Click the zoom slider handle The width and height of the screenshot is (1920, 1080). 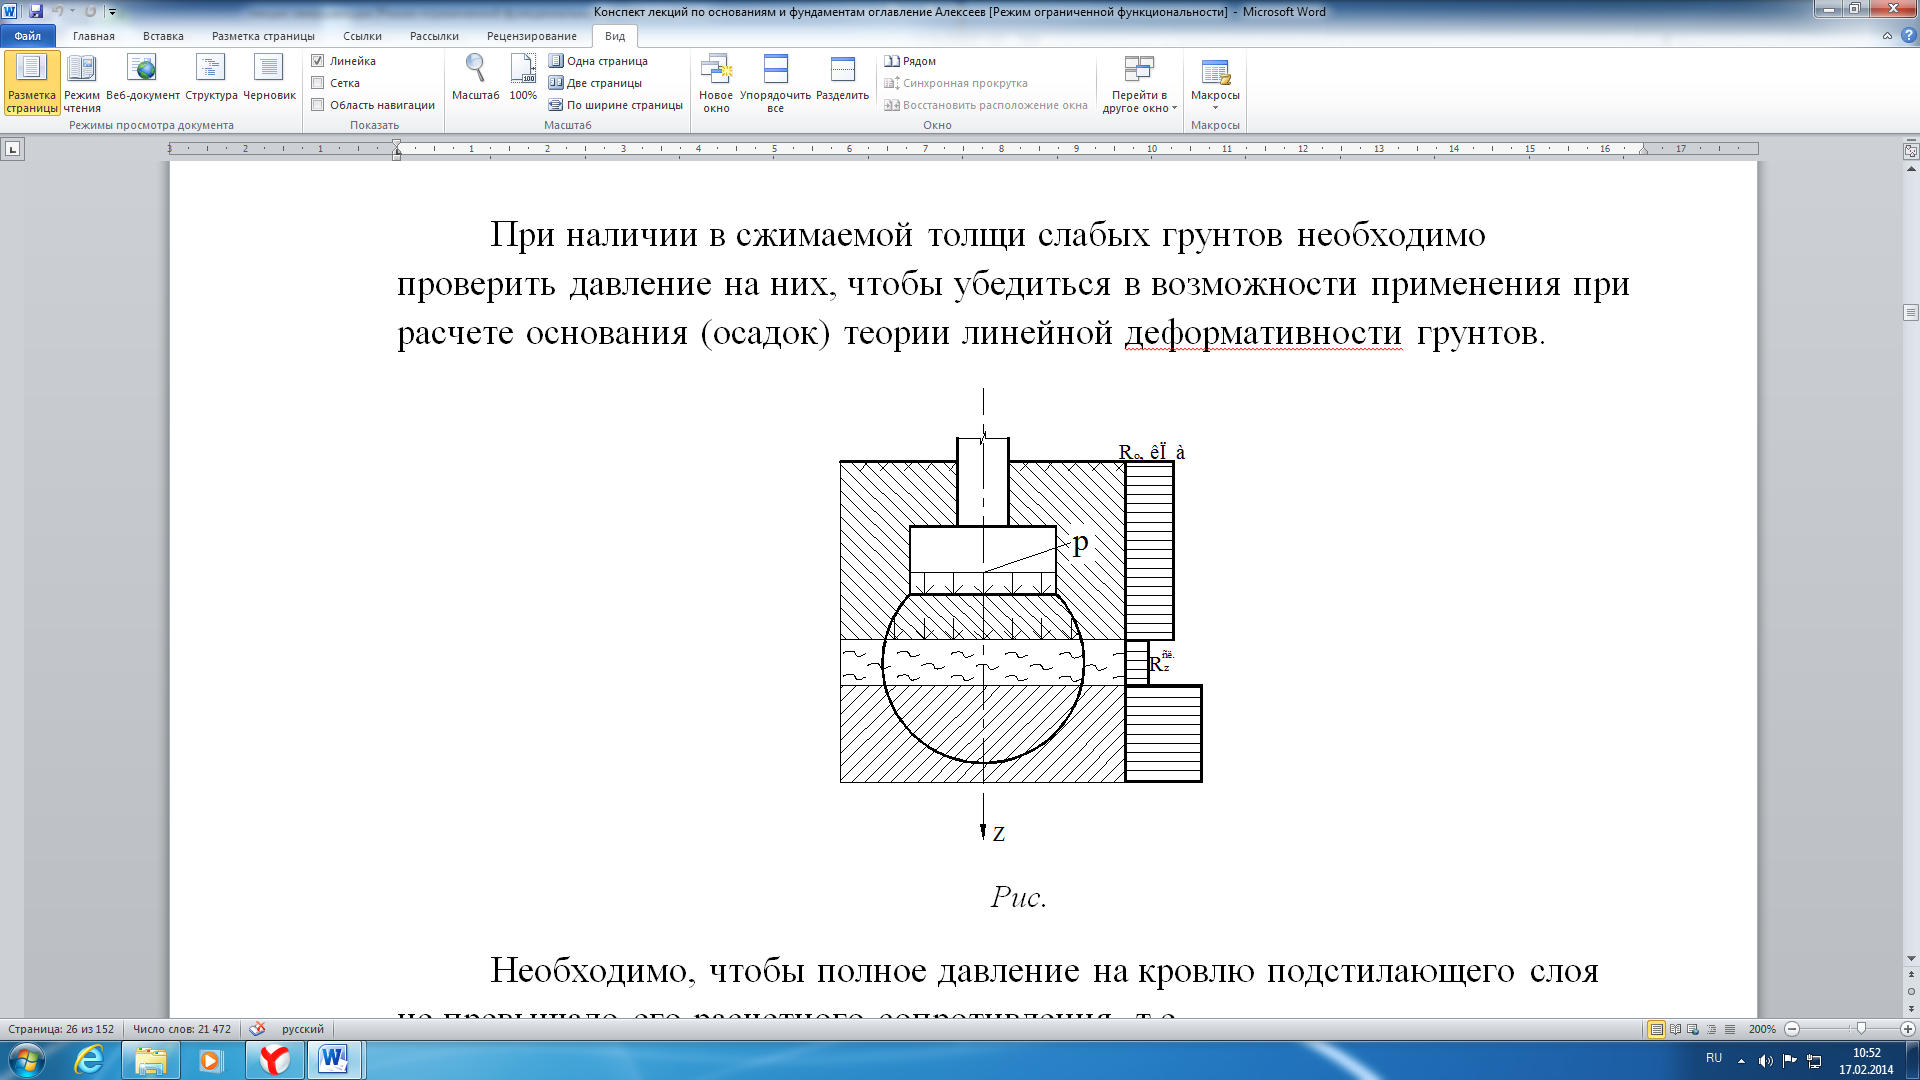(x=1861, y=1029)
